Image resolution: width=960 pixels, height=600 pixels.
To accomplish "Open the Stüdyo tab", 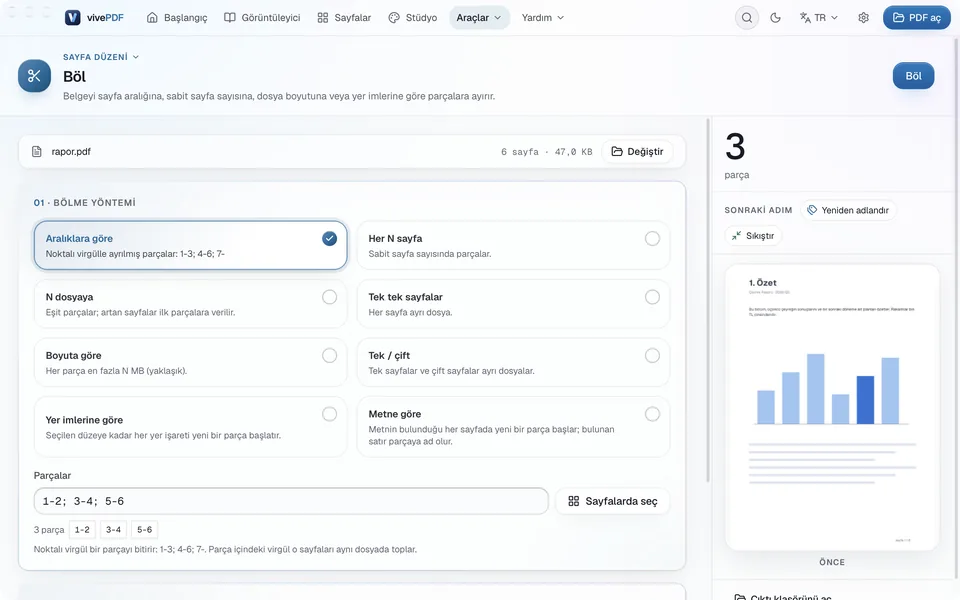I will 413,18.
